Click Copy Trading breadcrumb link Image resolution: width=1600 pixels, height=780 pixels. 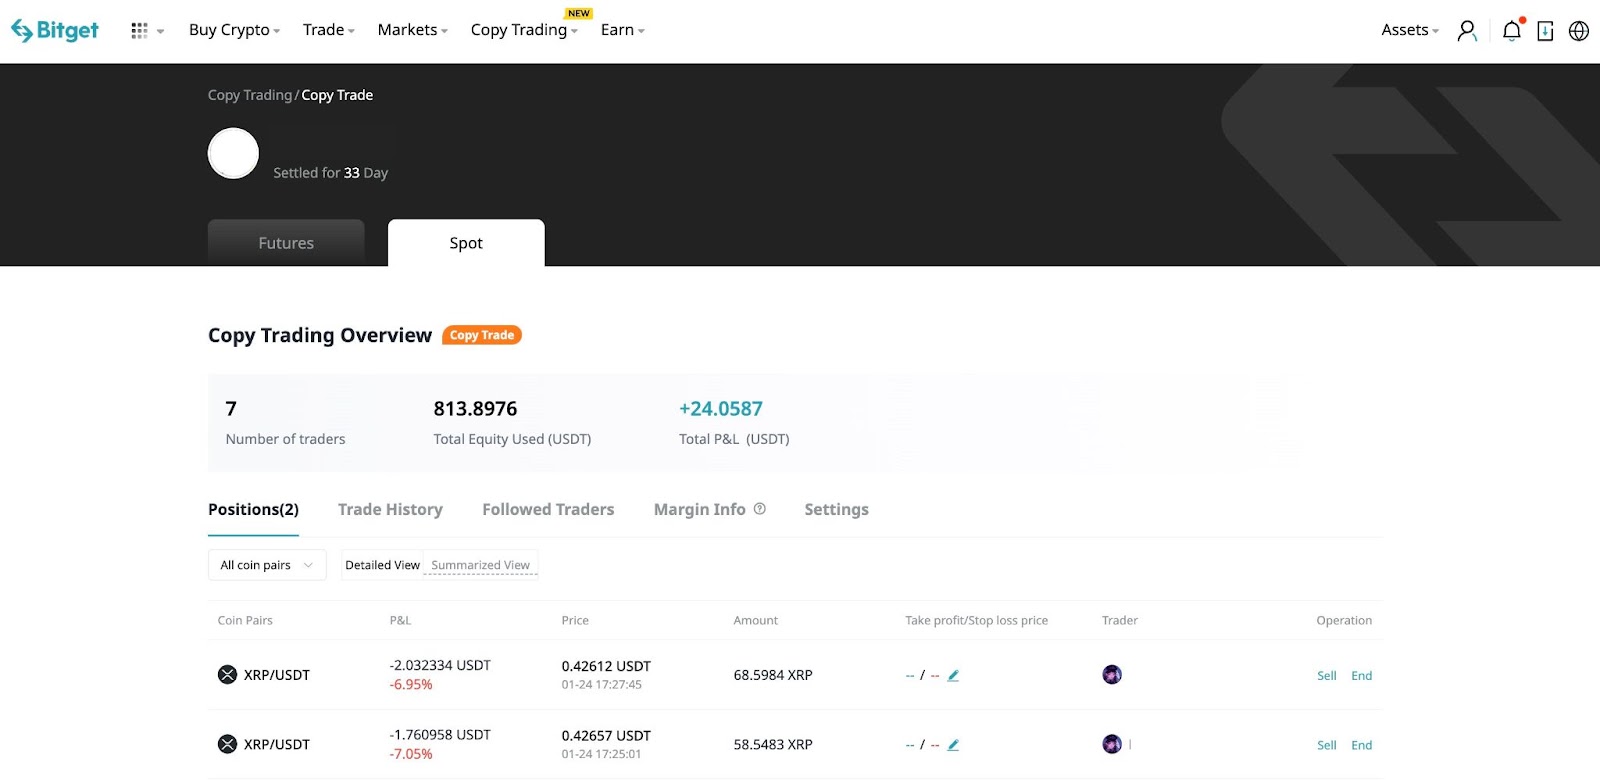250,95
